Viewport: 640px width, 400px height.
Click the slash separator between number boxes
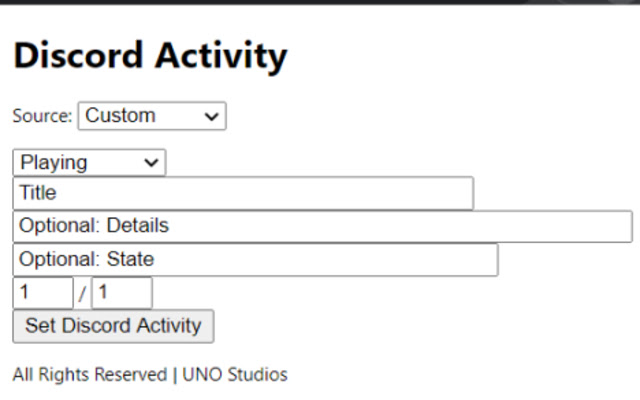[82, 294]
